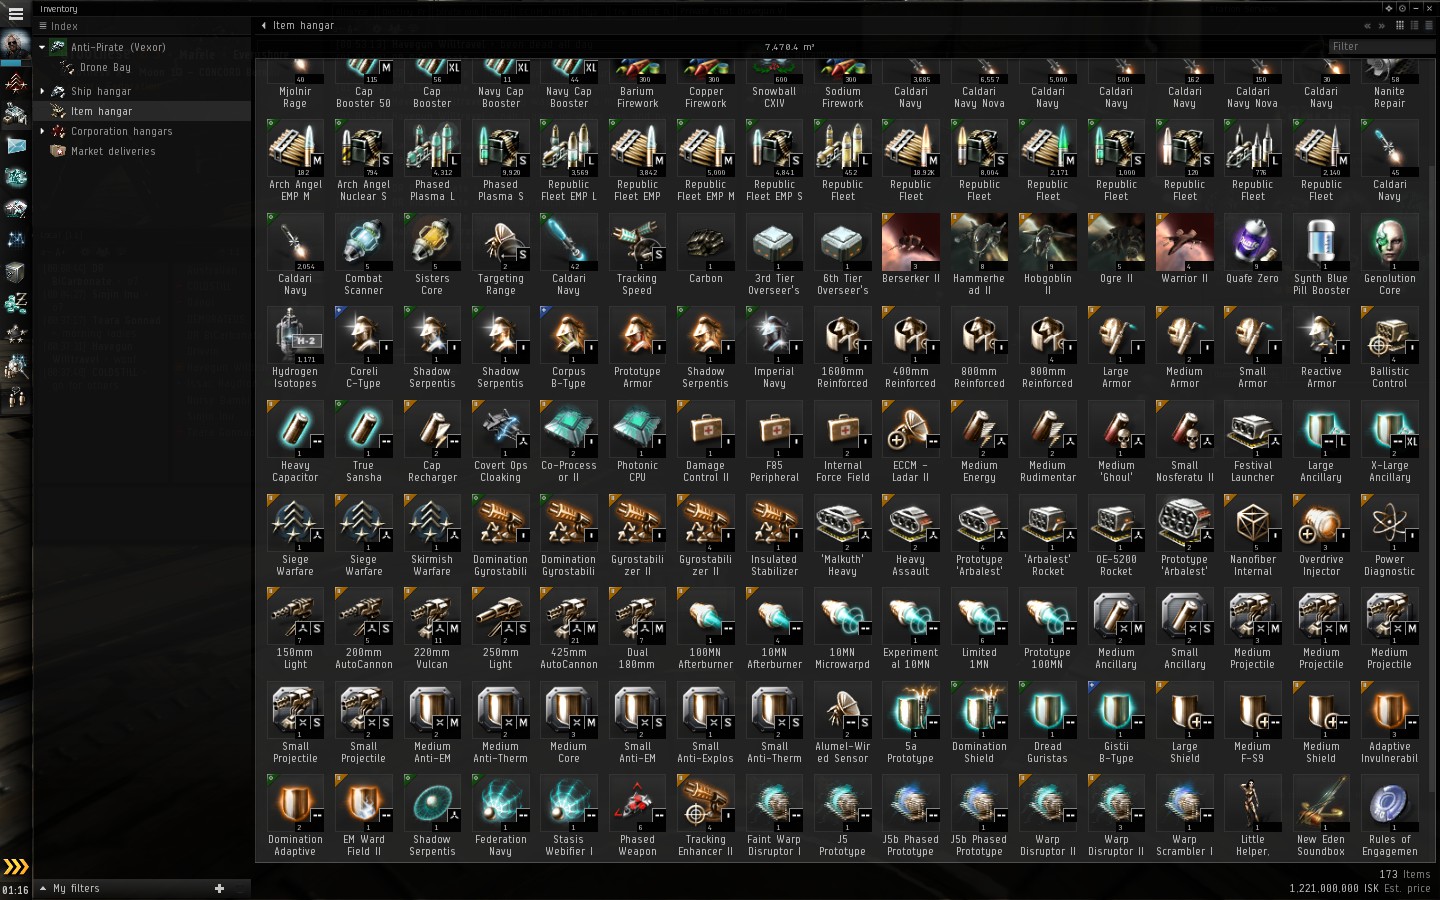Image resolution: width=1440 pixels, height=900 pixels.
Task: Go forward with the double-right arrows
Action: pyautogui.click(x=1381, y=25)
